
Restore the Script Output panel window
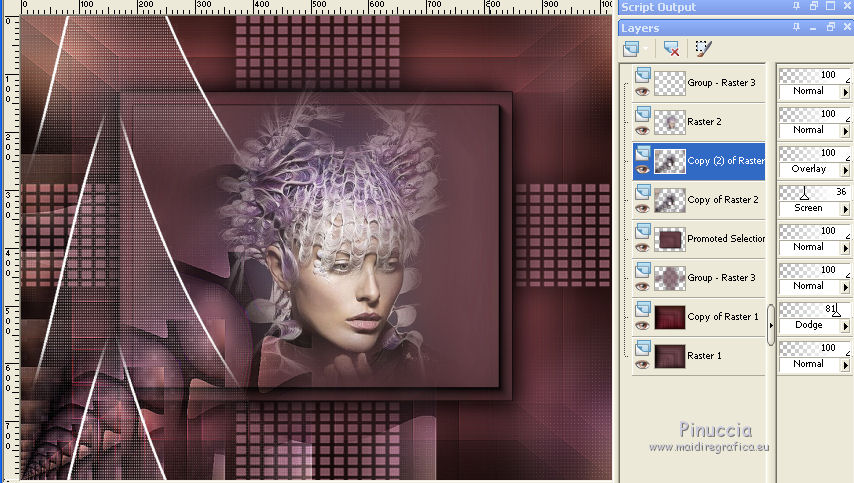814,6
